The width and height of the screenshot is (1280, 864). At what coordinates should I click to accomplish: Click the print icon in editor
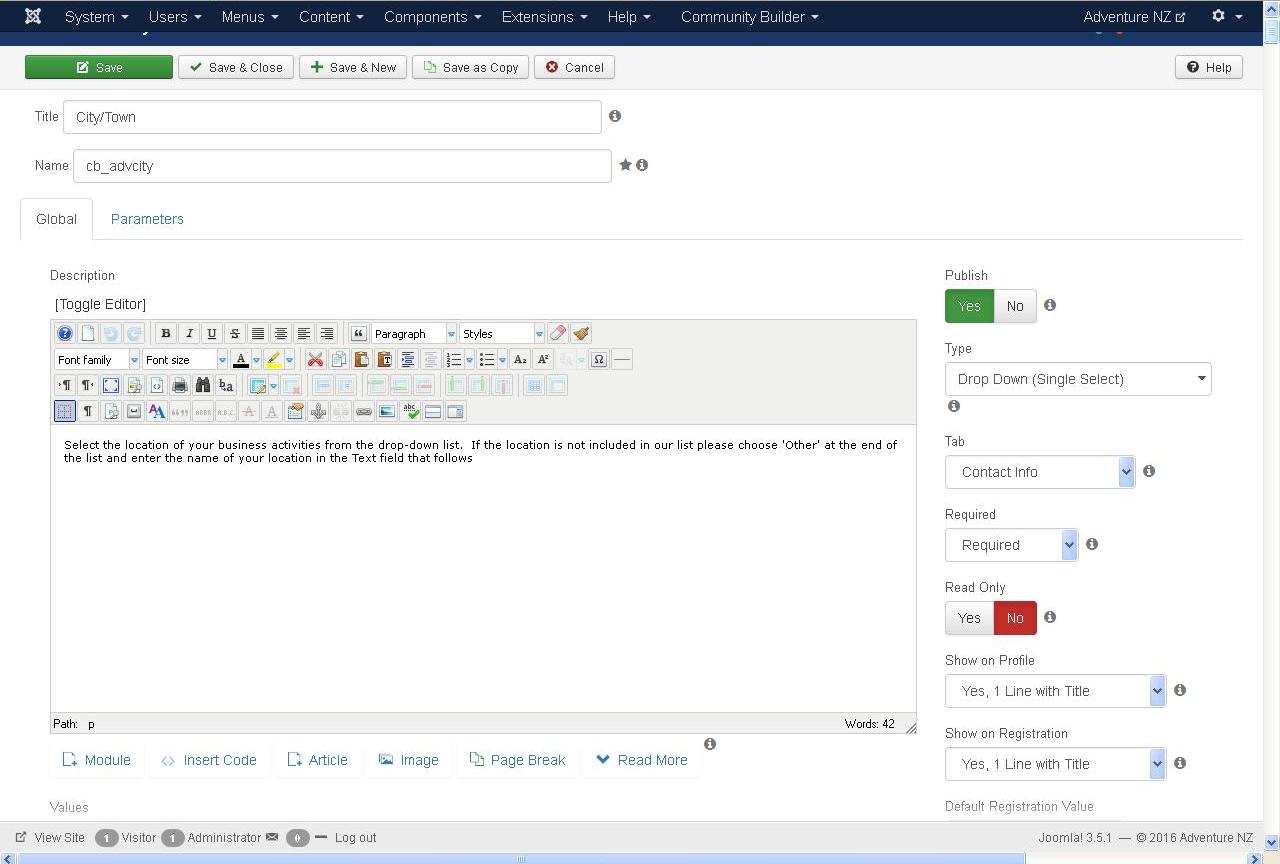click(x=180, y=385)
